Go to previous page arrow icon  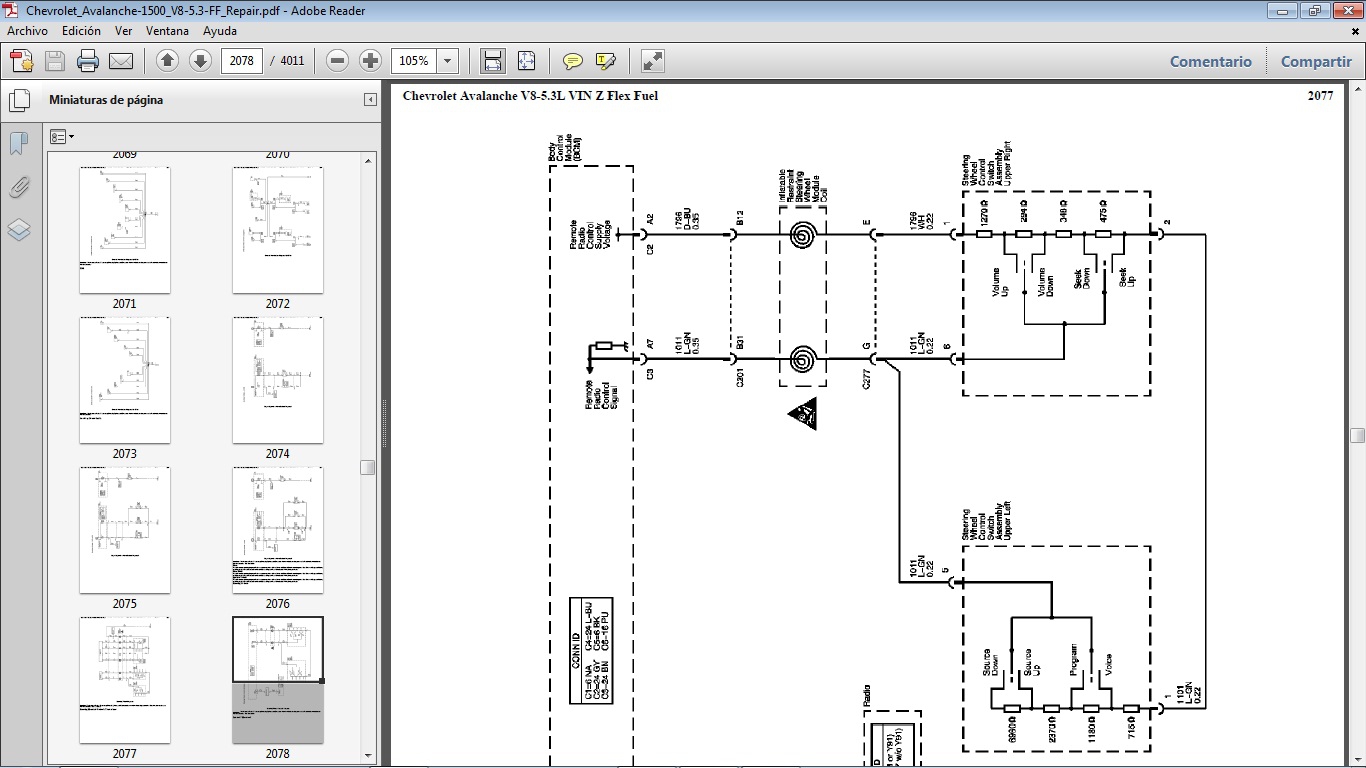tap(167, 61)
